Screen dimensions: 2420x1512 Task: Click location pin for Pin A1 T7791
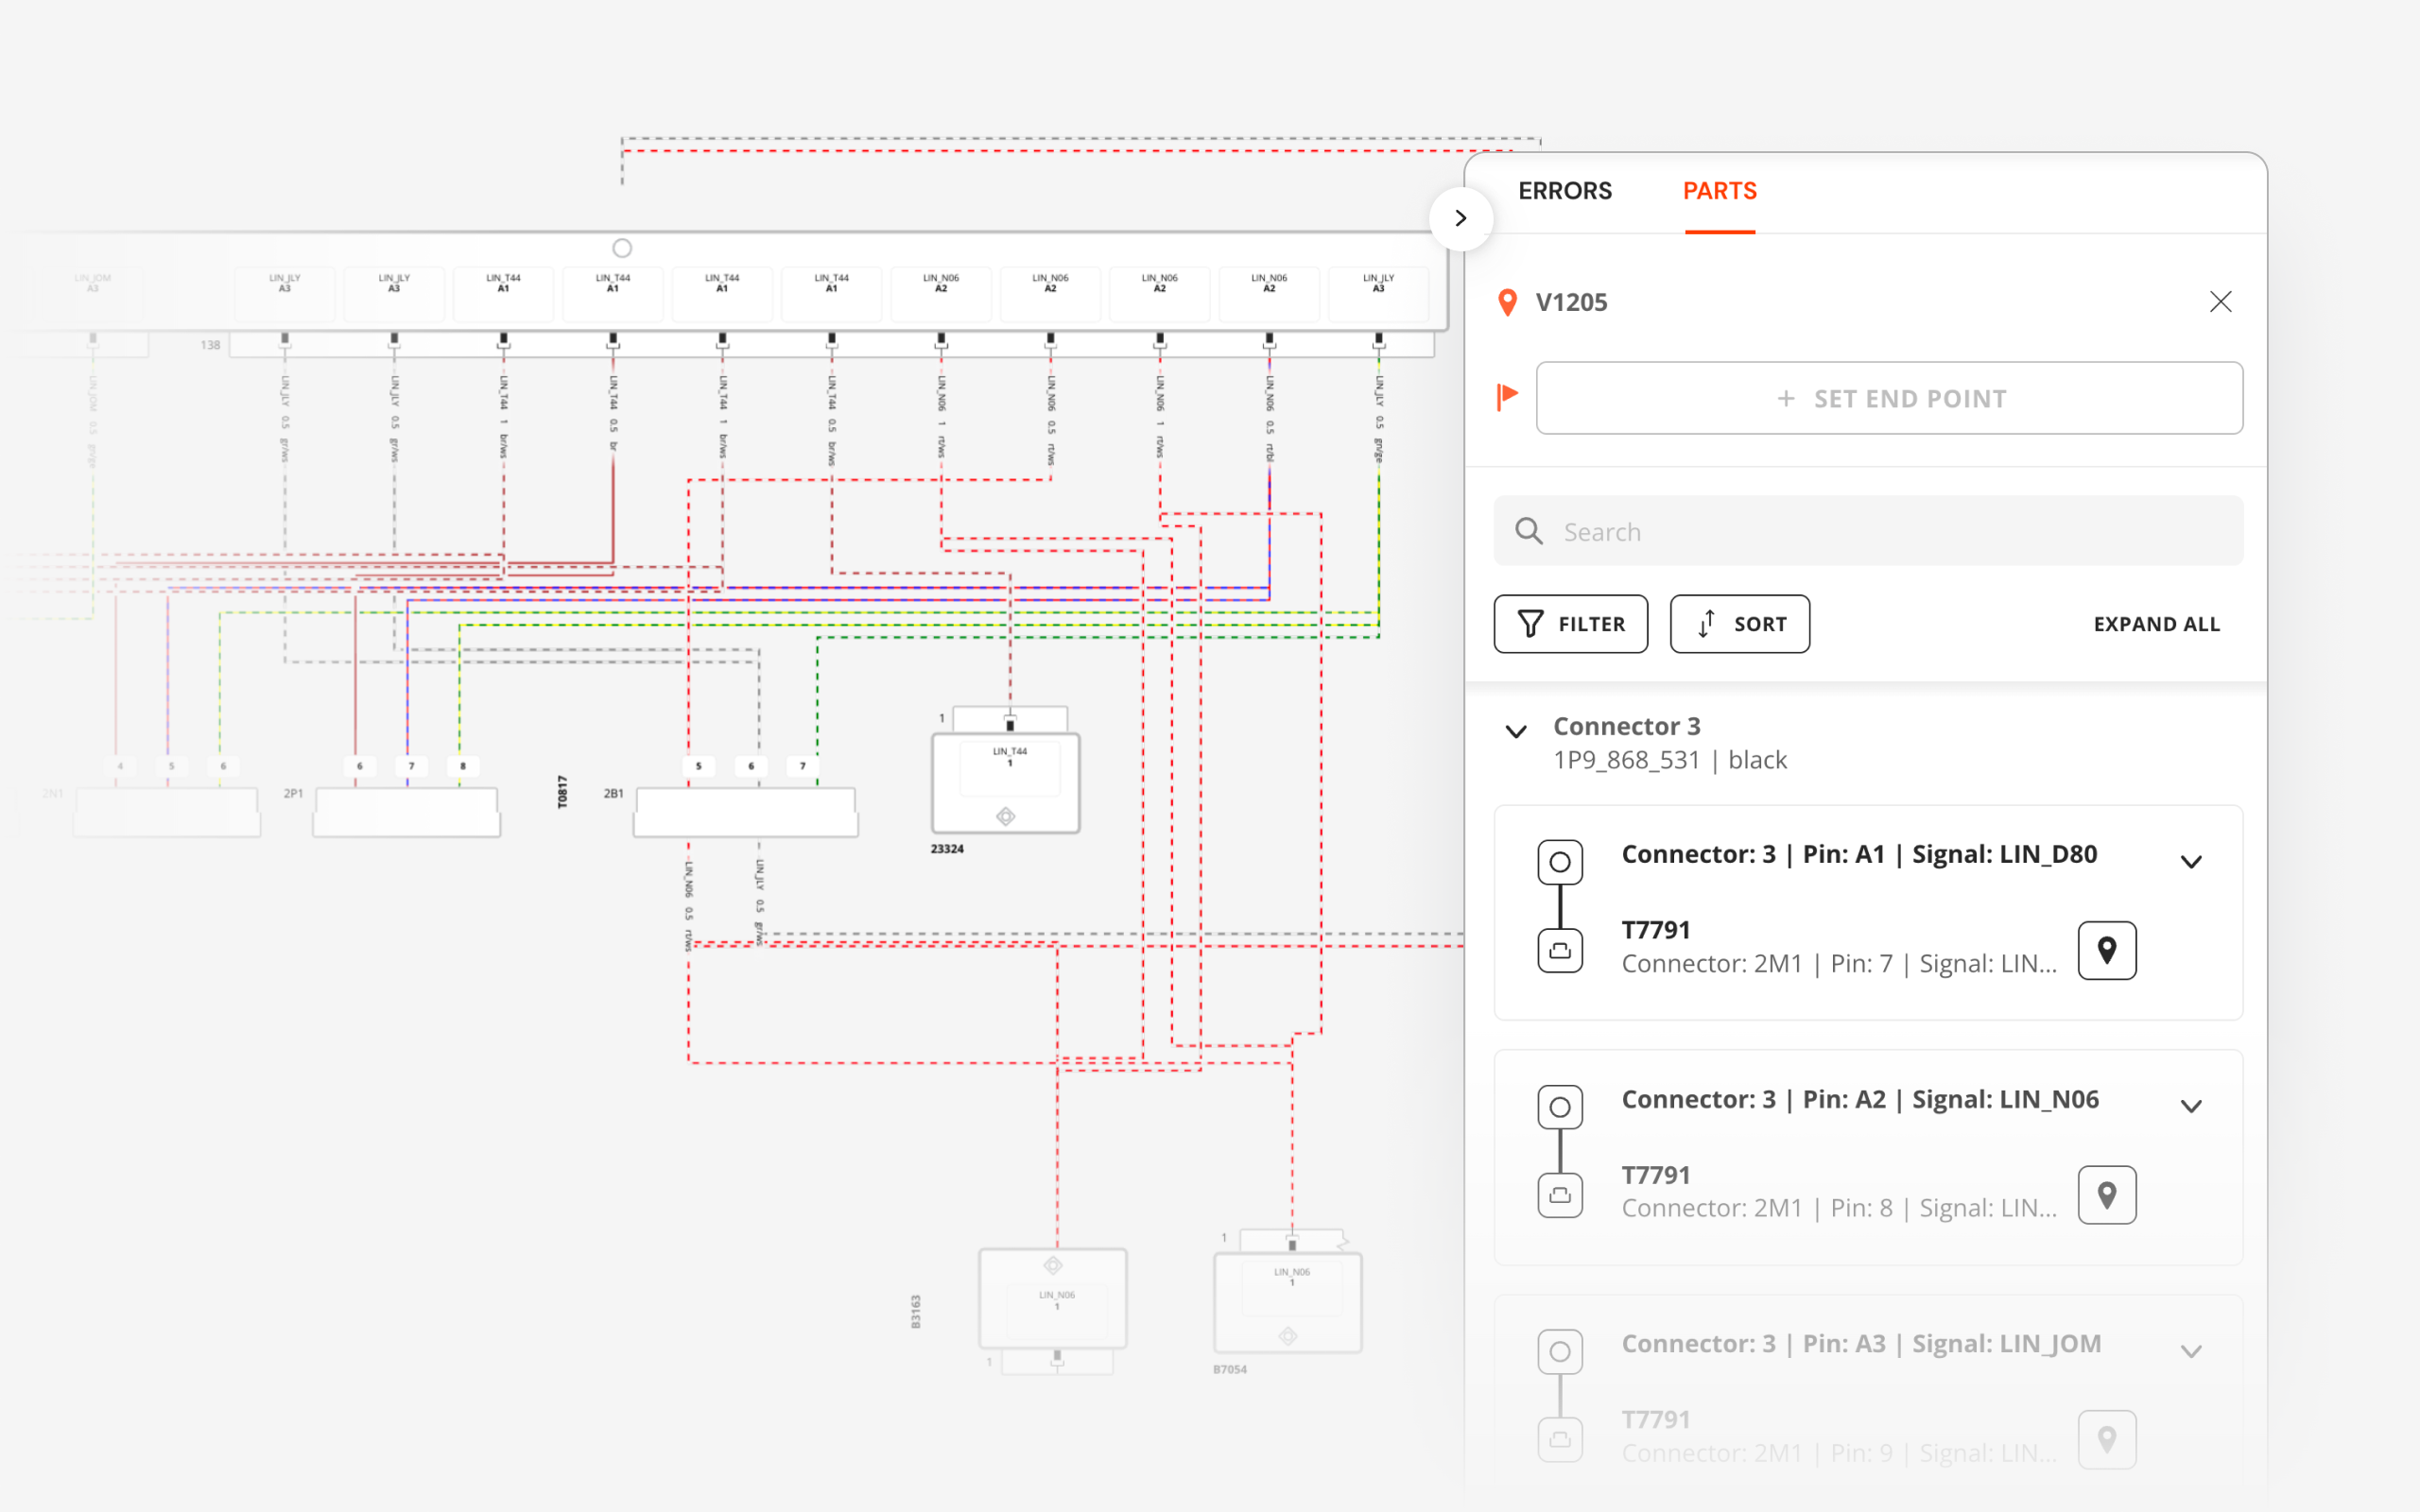tap(2106, 950)
